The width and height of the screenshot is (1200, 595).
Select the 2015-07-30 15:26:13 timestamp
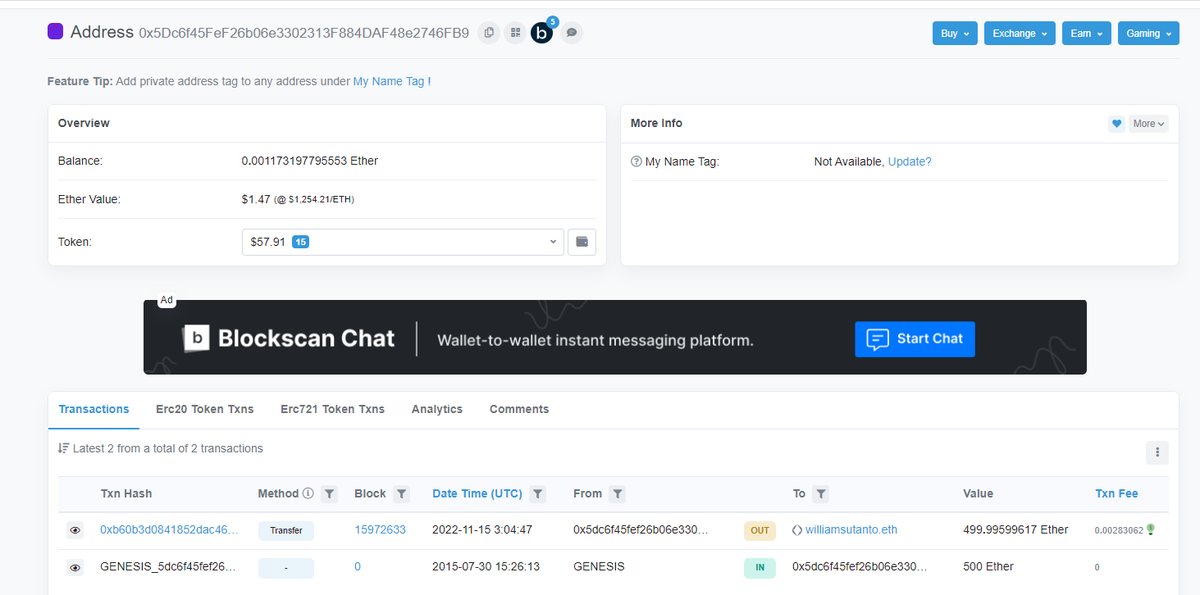pos(486,567)
